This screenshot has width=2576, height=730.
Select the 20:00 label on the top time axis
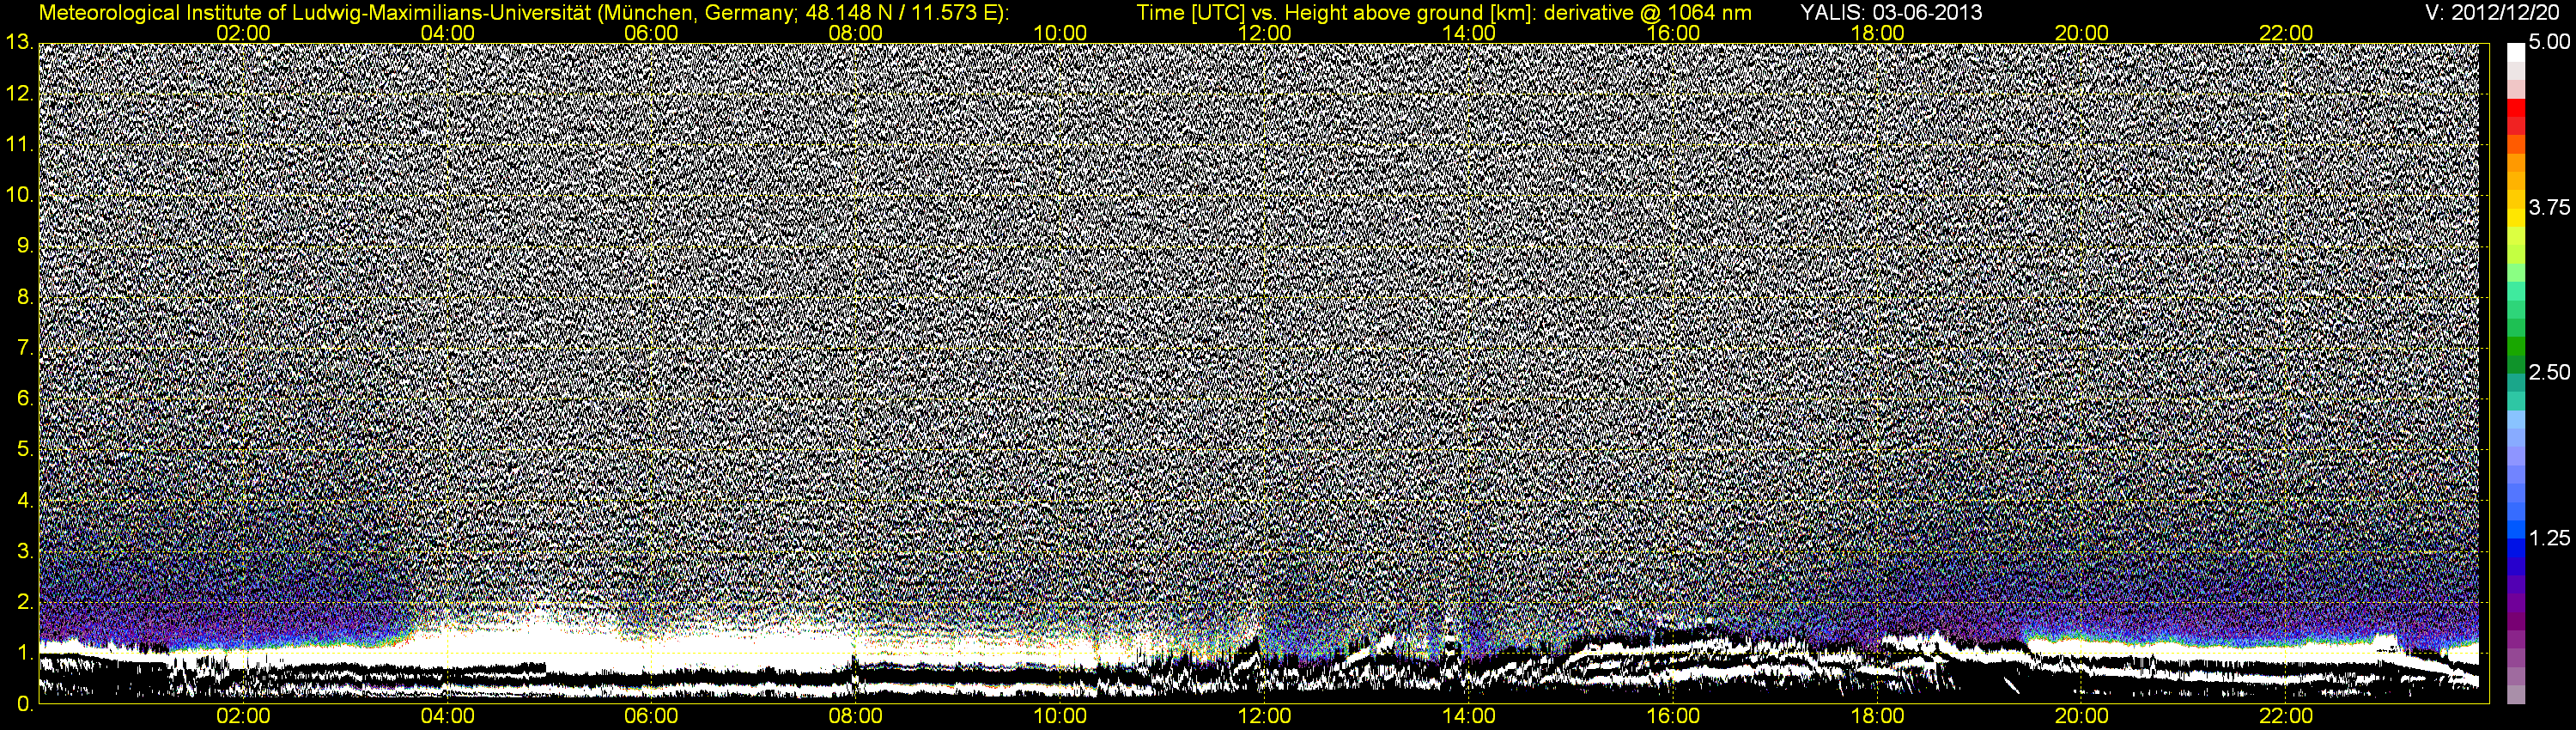2083,33
